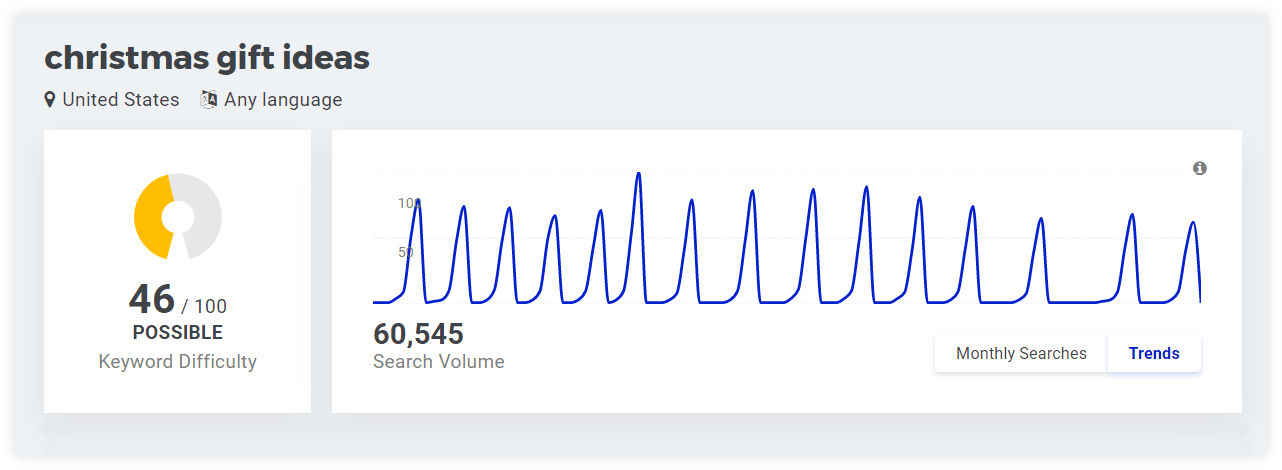The image size is (1282, 470).
Task: Click the tallest peak in trend chart
Action: (x=638, y=175)
